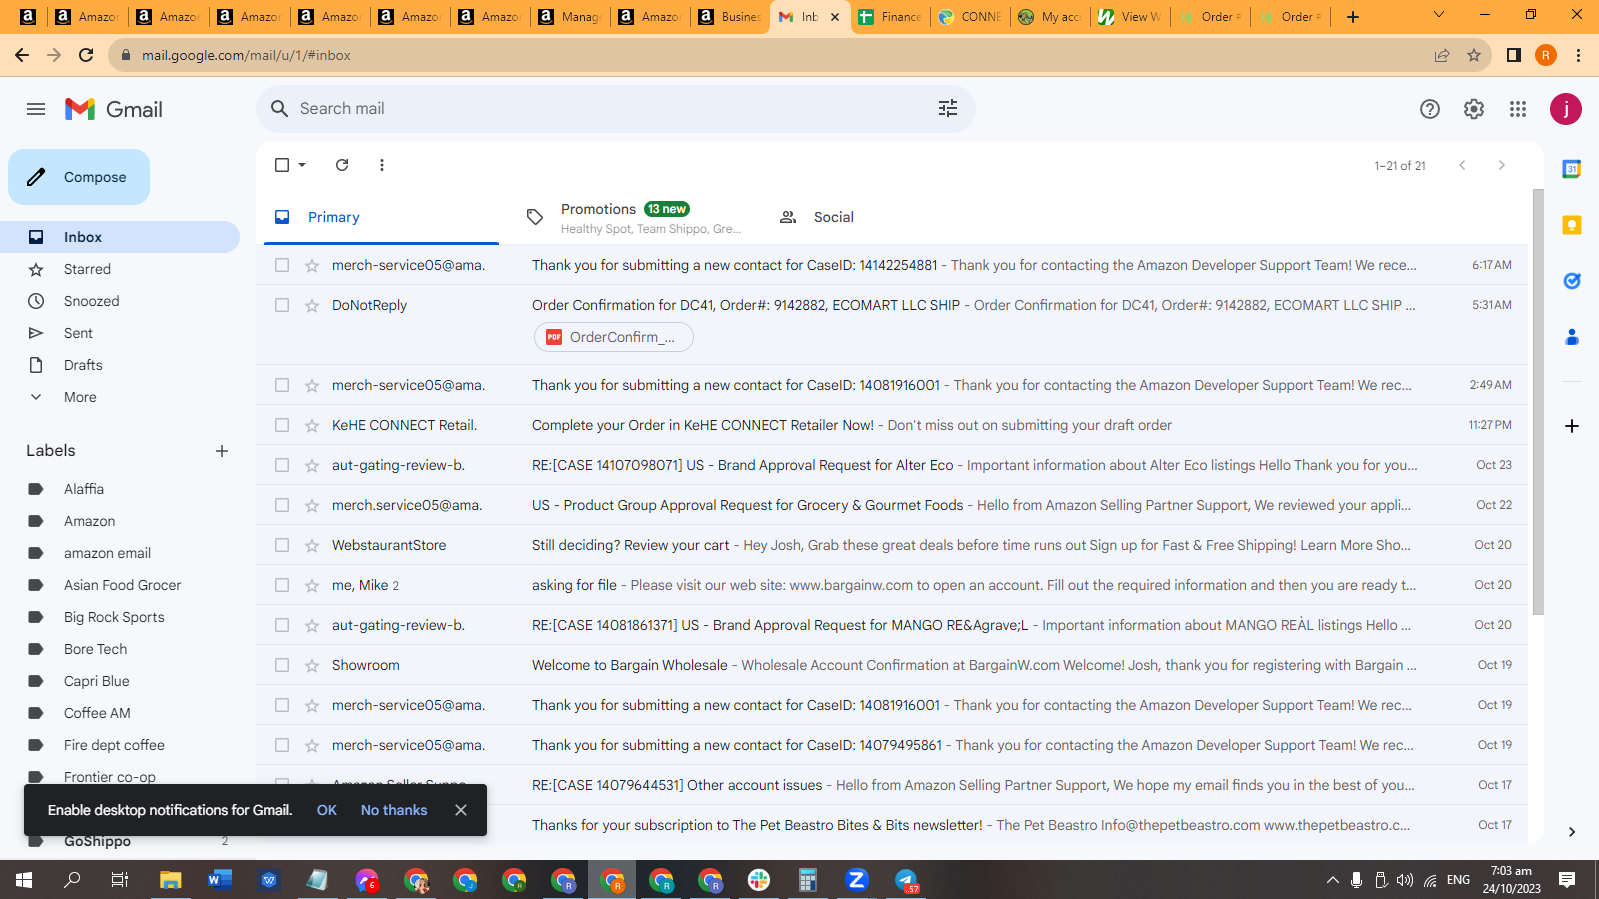Open Windows Start menu
Viewport: 1599px width, 899px height.
click(x=24, y=880)
